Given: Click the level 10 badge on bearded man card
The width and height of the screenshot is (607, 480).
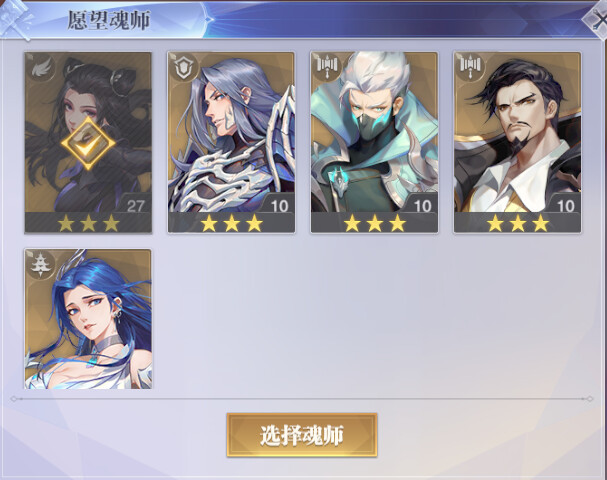Looking at the screenshot, I should click(x=565, y=205).
